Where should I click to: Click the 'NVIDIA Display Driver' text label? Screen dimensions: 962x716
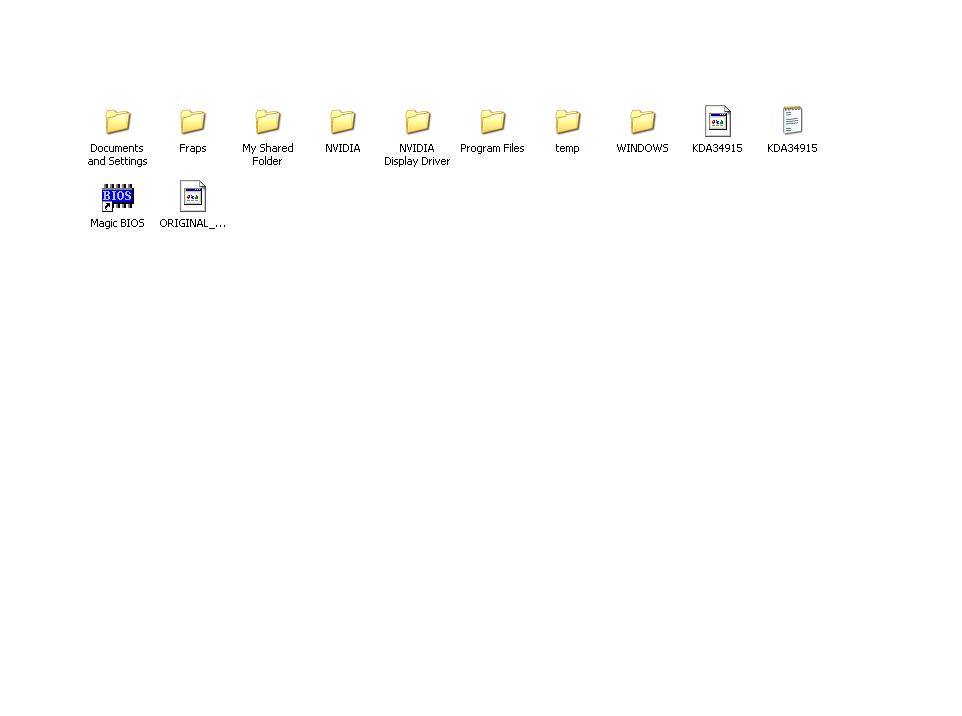(417, 155)
